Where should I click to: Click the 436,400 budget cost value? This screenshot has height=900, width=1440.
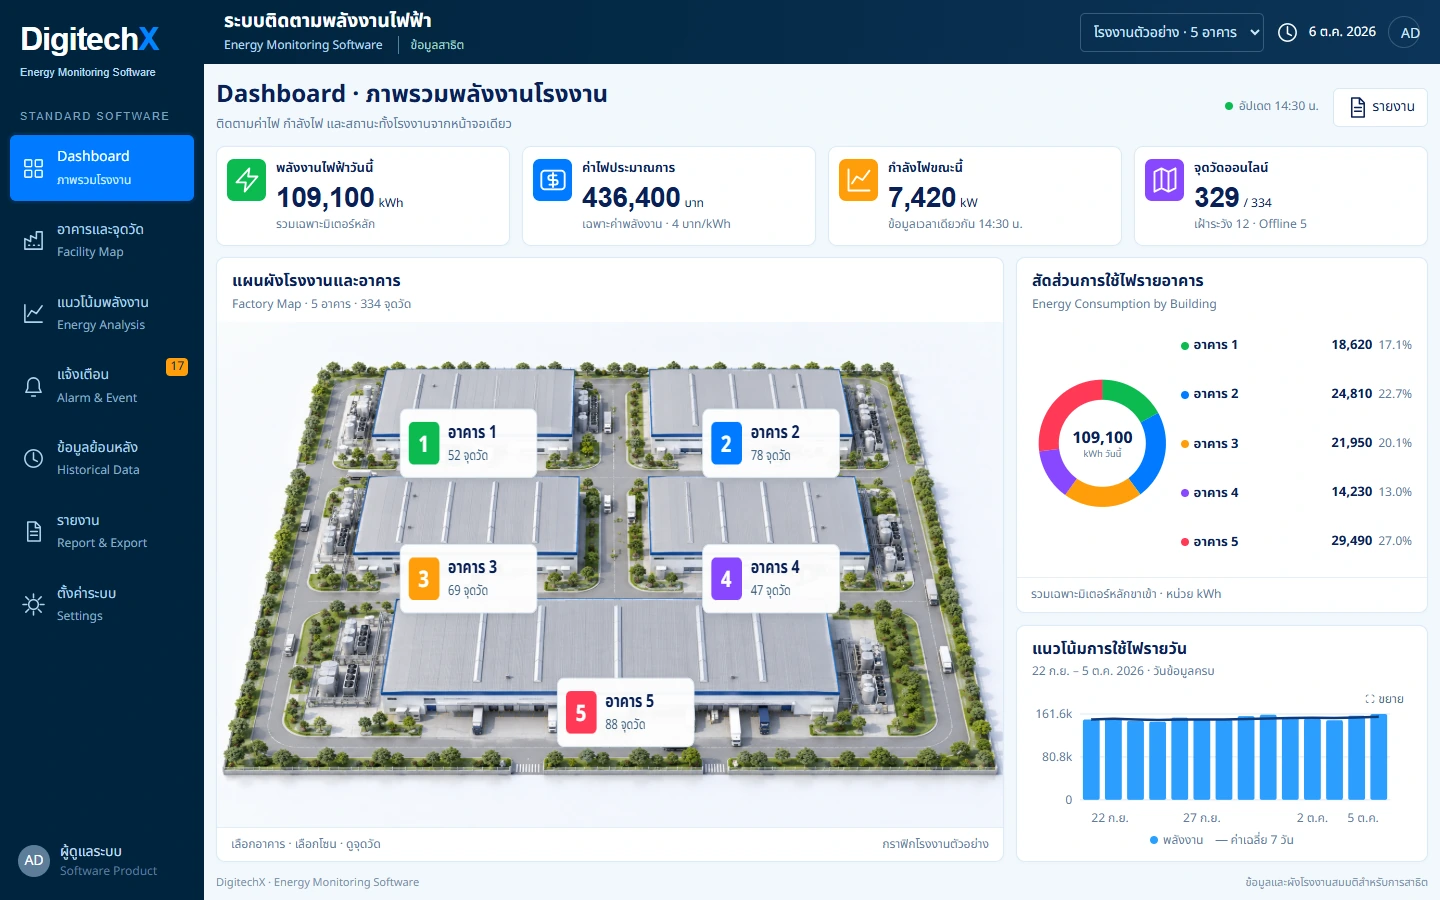pyautogui.click(x=631, y=197)
